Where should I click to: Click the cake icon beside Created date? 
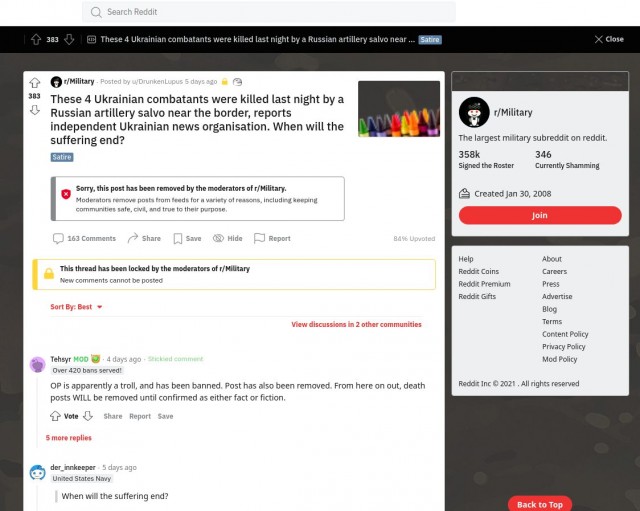point(464,193)
